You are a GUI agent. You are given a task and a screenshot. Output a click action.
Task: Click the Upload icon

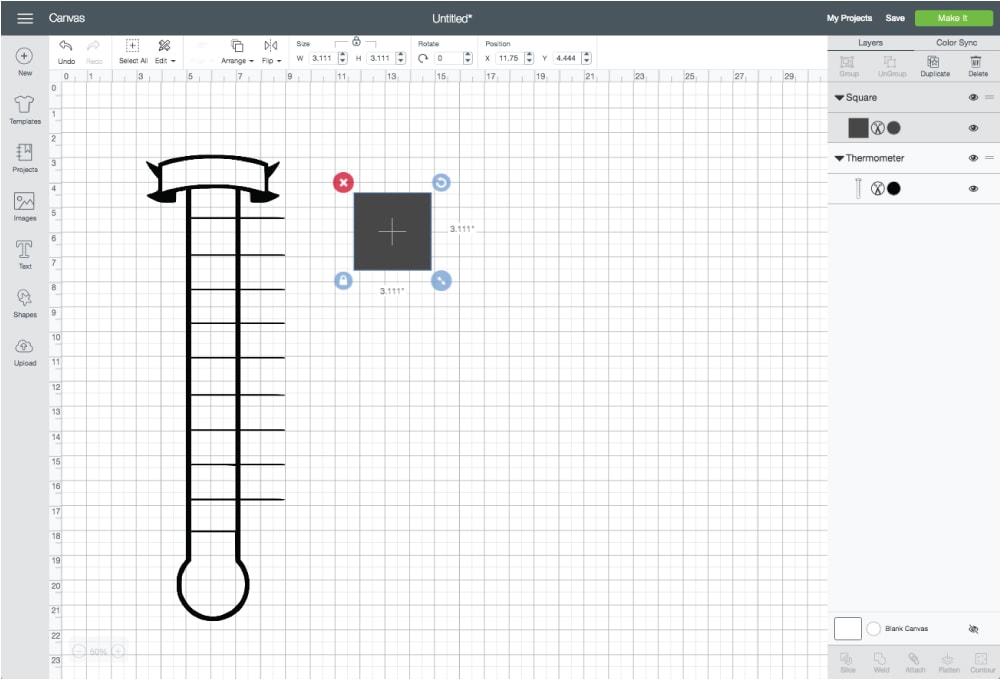[x=25, y=349]
